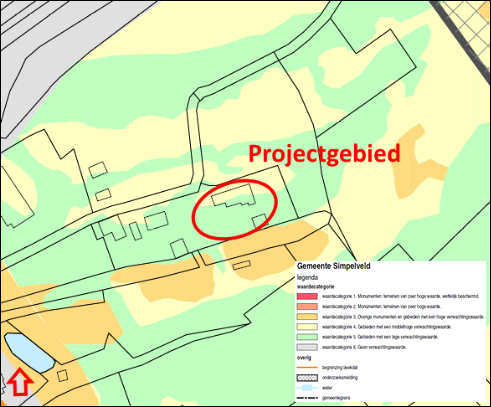Viewport: 491px width, 407px height.
Task: Click the orange waardecategorie 3 legend swatch
Action: click(x=307, y=317)
